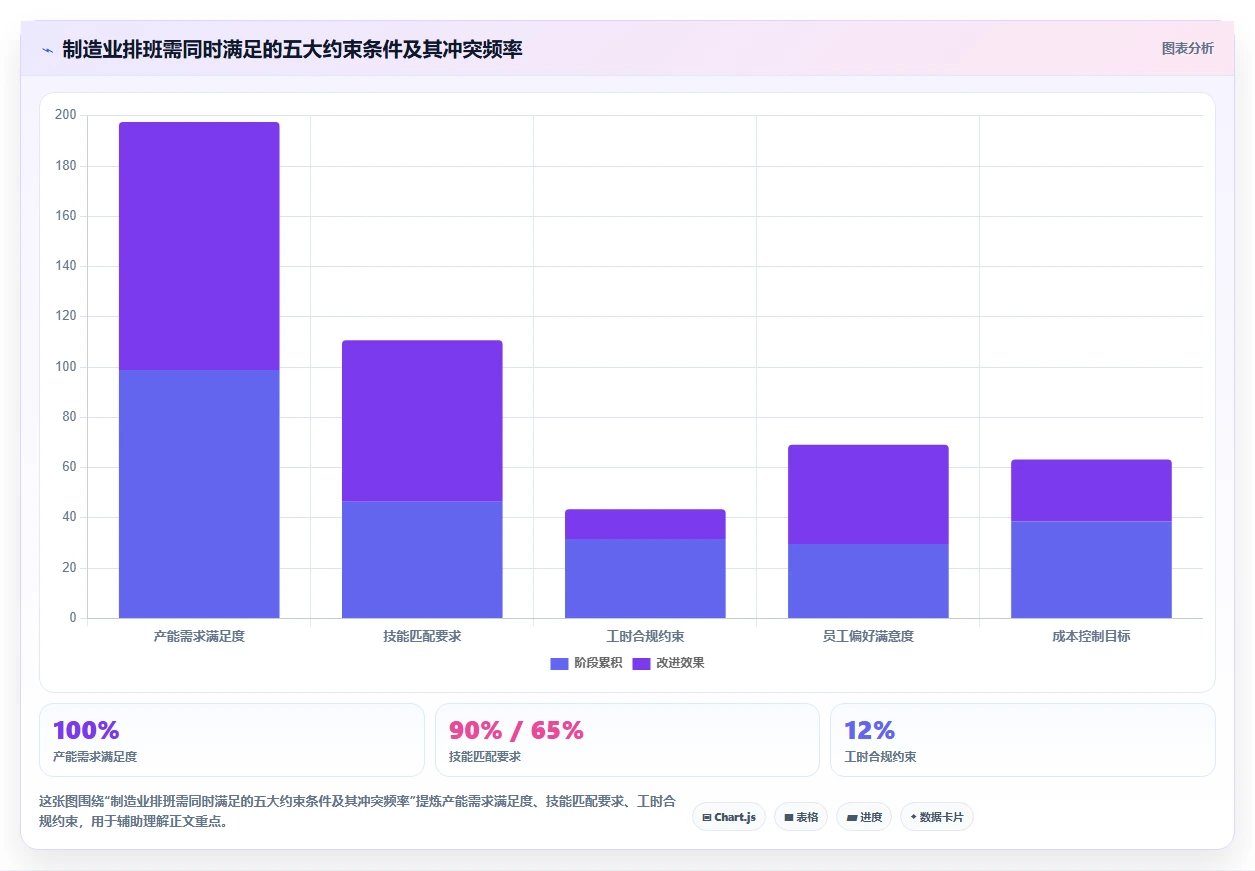The height and width of the screenshot is (871, 1255).
Task: Click the 技能匹配要求 caption under 90% / 65%
Action: (485, 757)
